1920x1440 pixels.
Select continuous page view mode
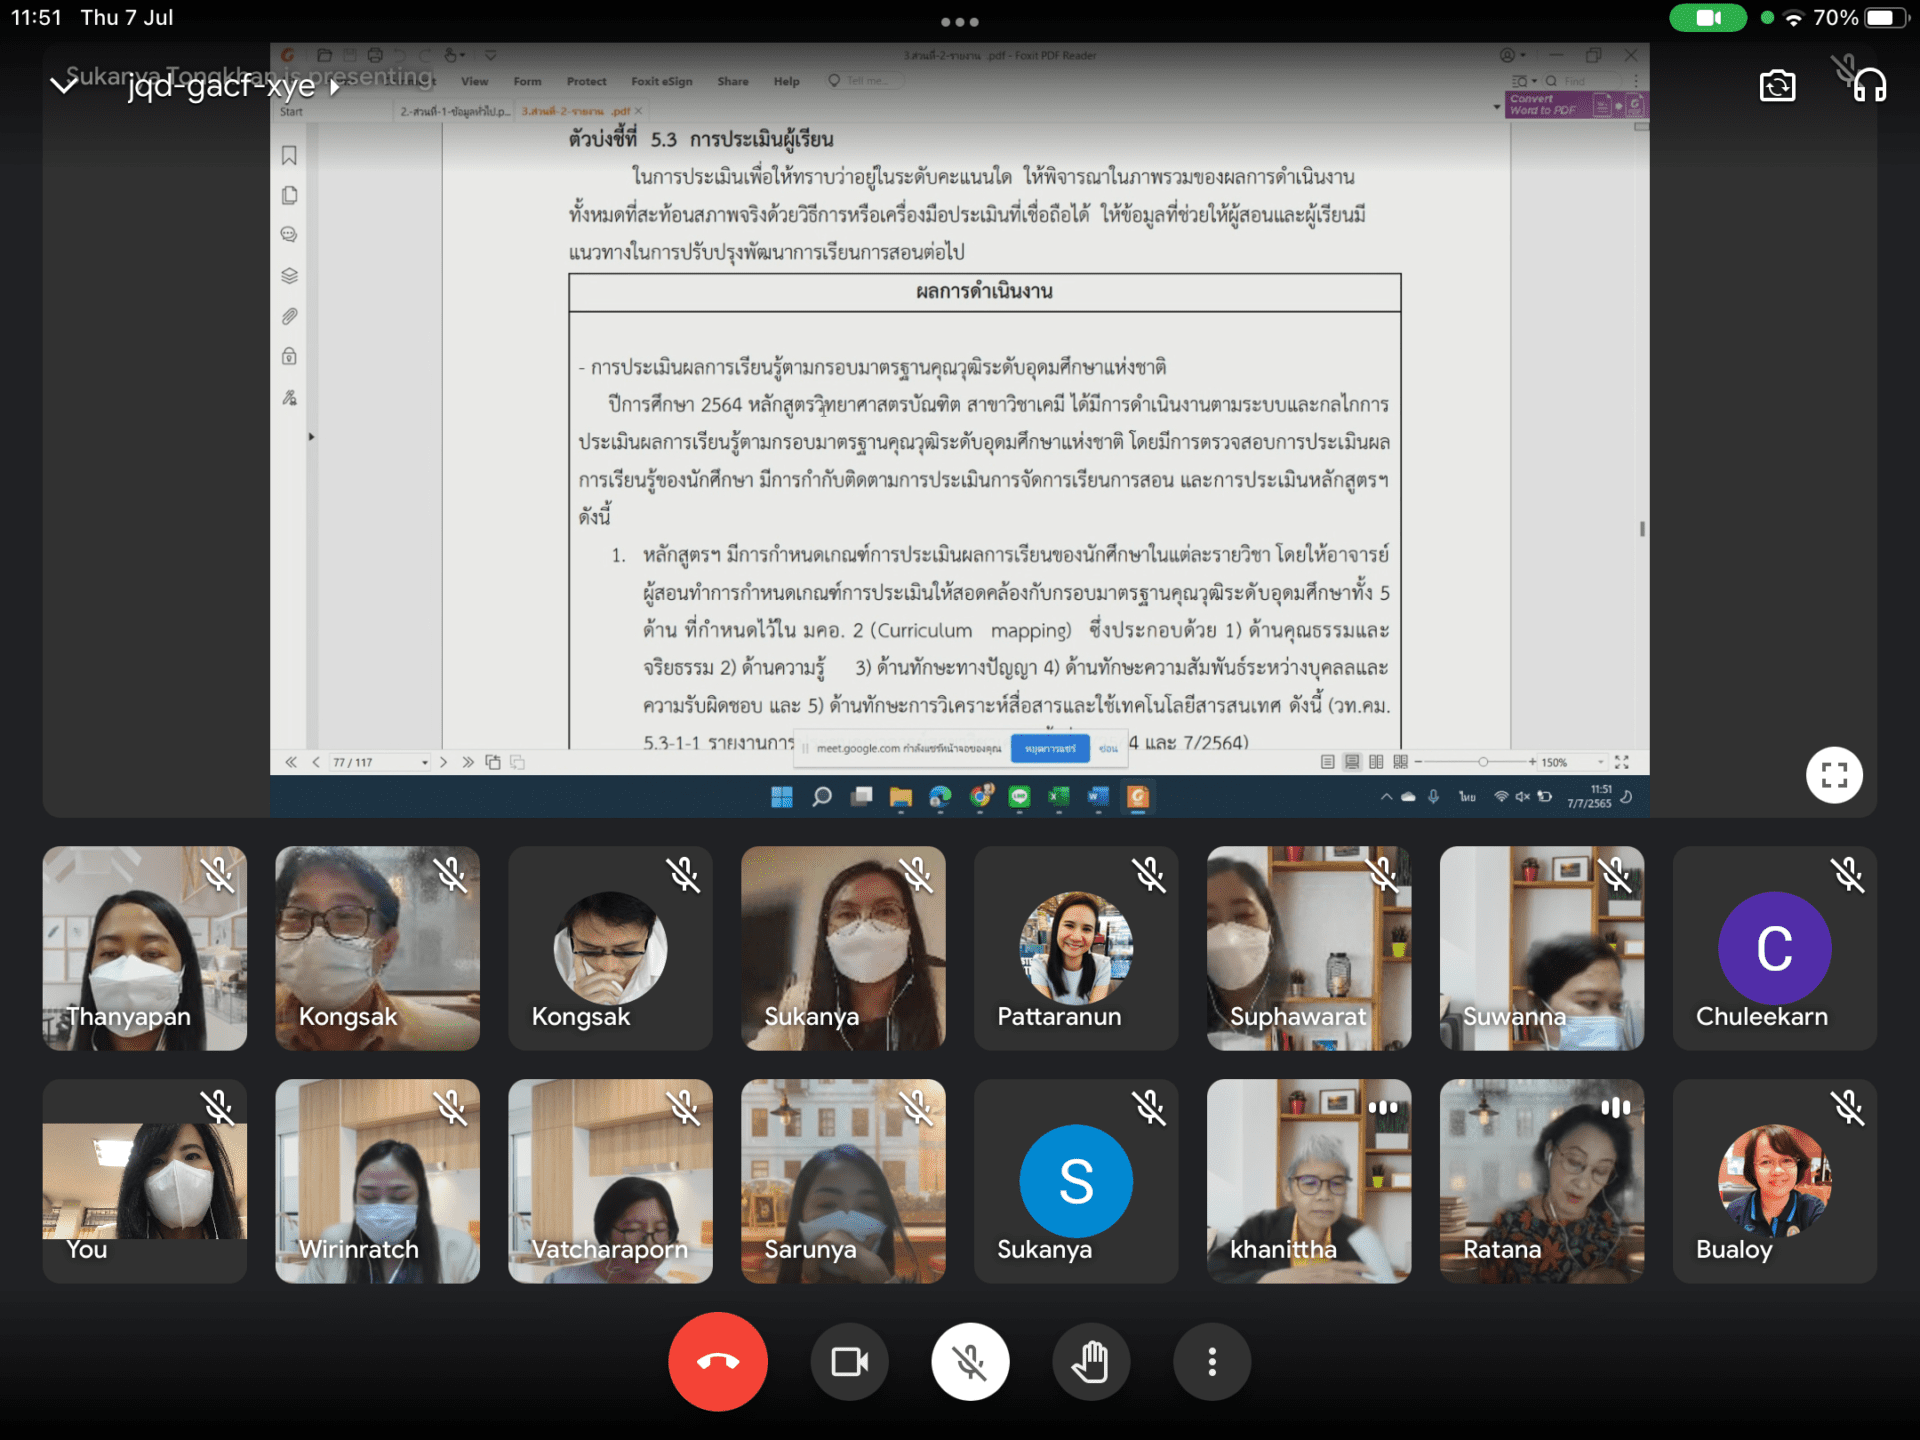[x=1352, y=762]
